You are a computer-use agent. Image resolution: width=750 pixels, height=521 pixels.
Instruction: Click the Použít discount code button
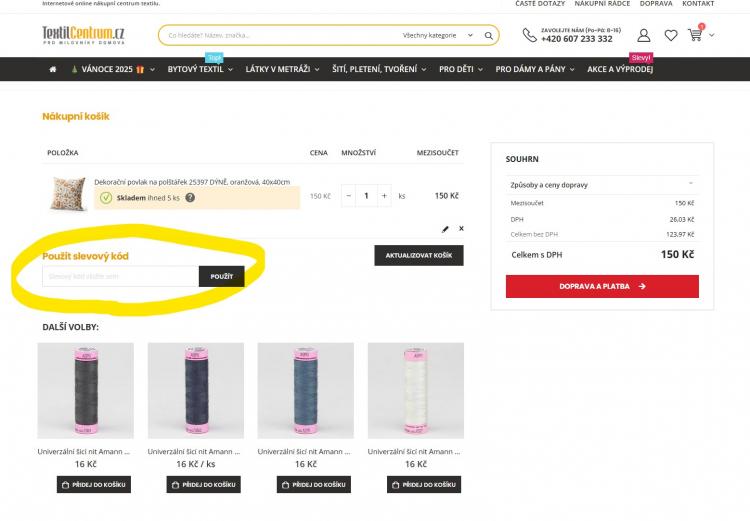pyautogui.click(x=221, y=276)
